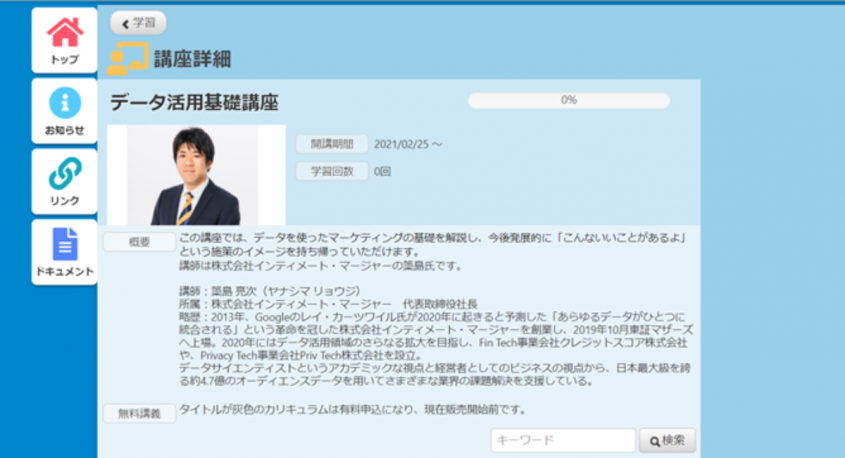This screenshot has width=845, height=458.
Task: Focus the キーワード search field
Action: 563,441
